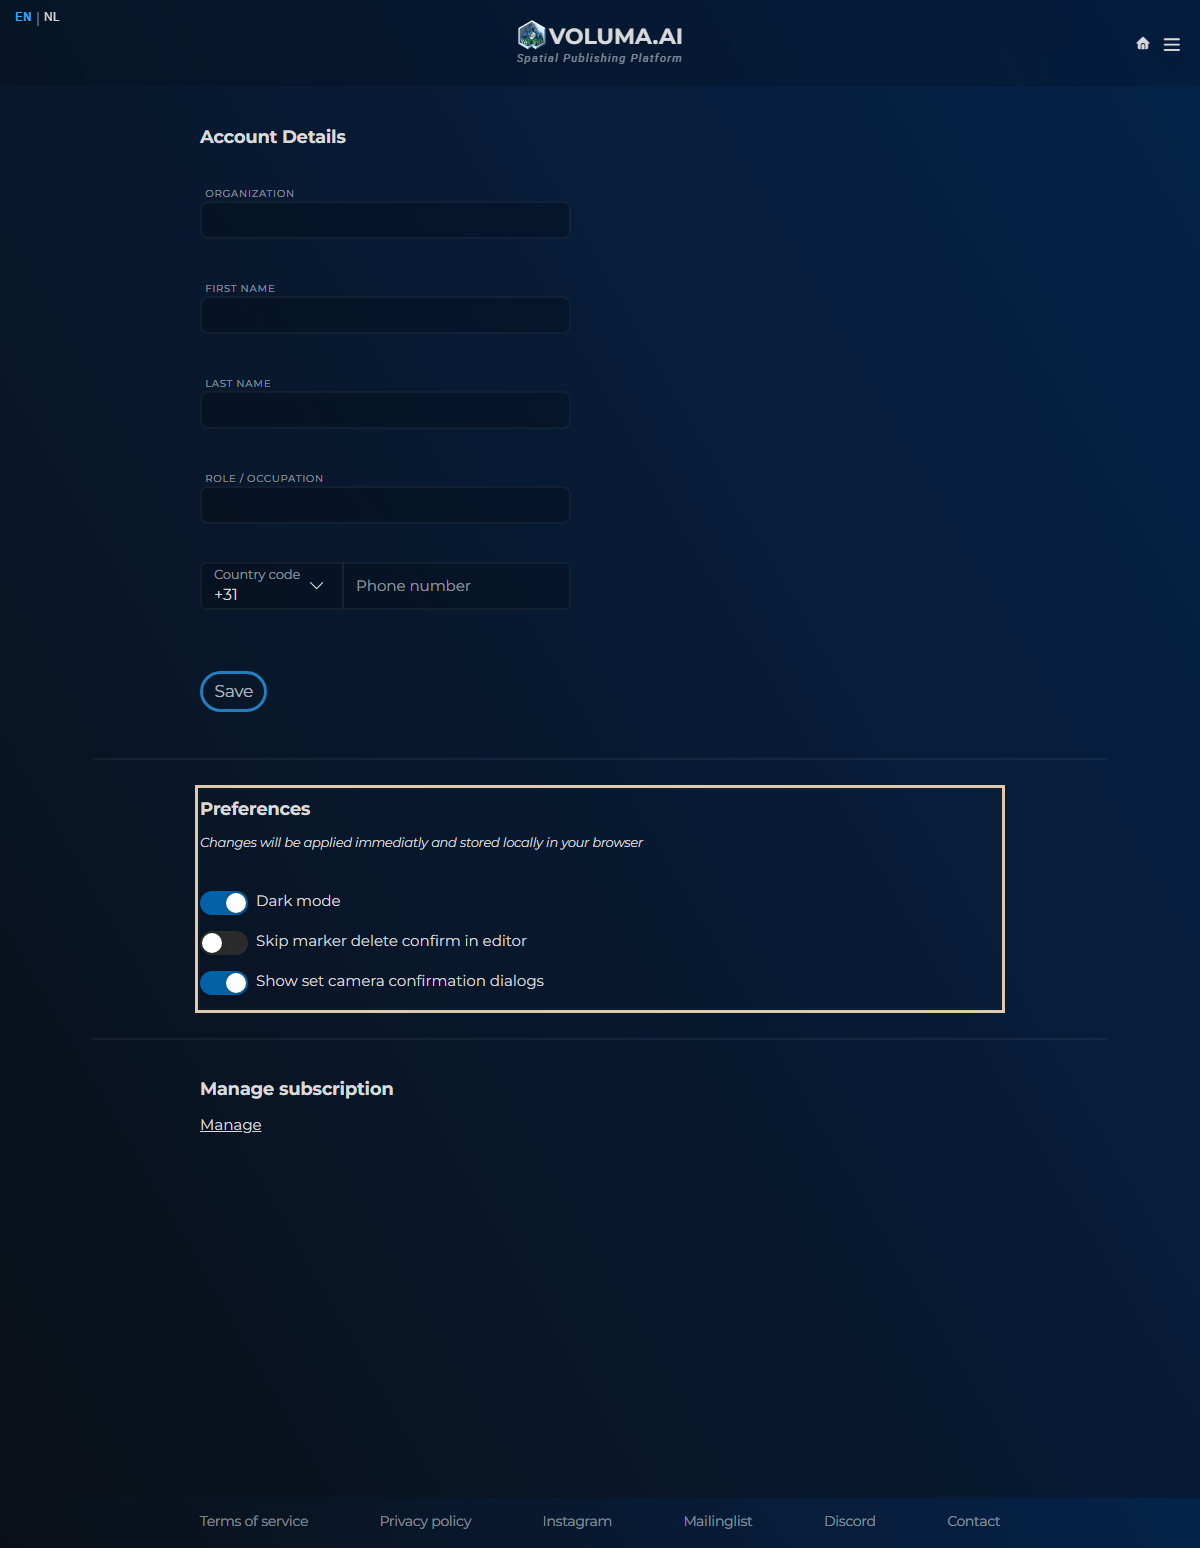Toggle the Dark mode switch
This screenshot has width=1200, height=1548.
[224, 902]
